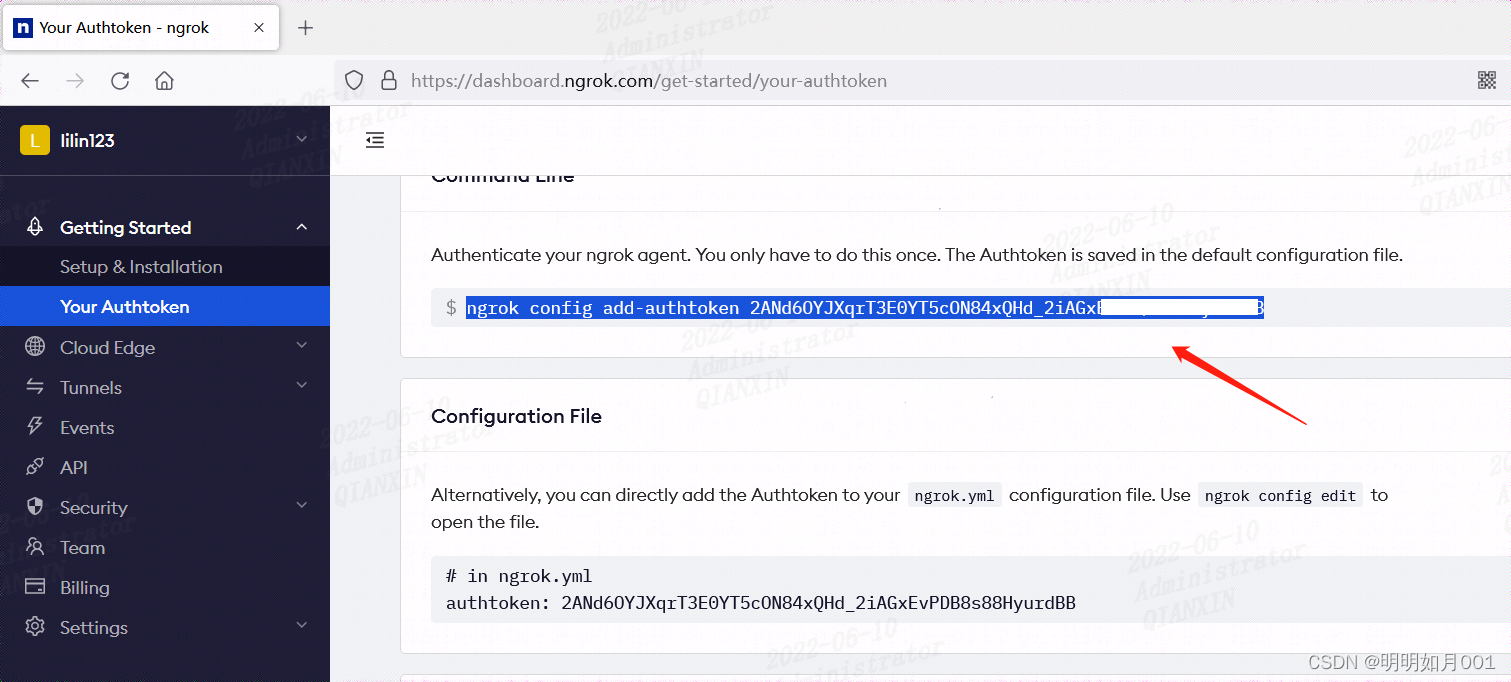Click the Security shield icon
1511x682 pixels.
coord(35,507)
